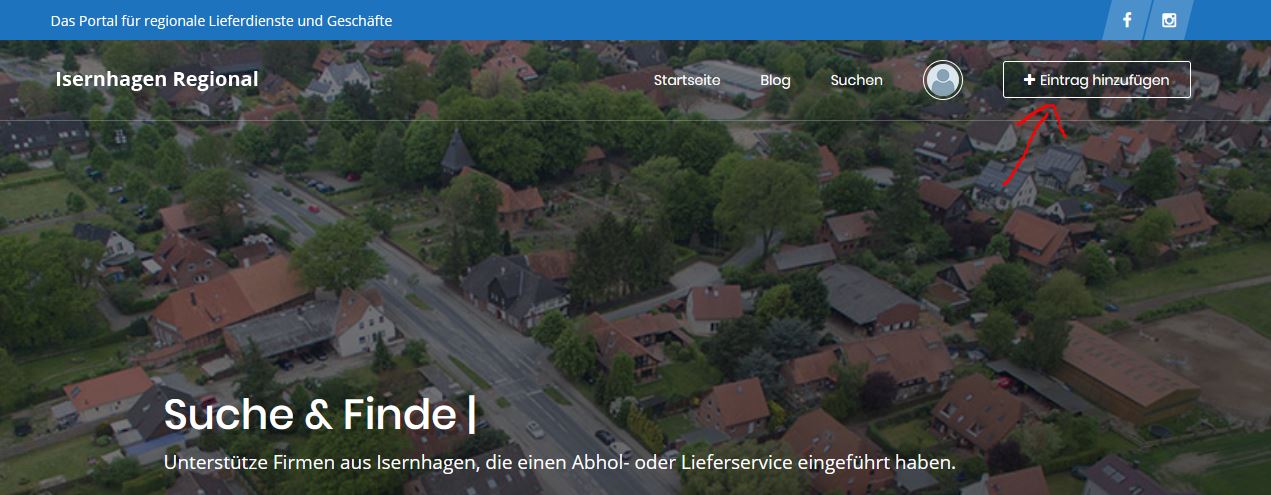
Task: Click the Eintrag hinzufügen button
Action: coord(1096,80)
